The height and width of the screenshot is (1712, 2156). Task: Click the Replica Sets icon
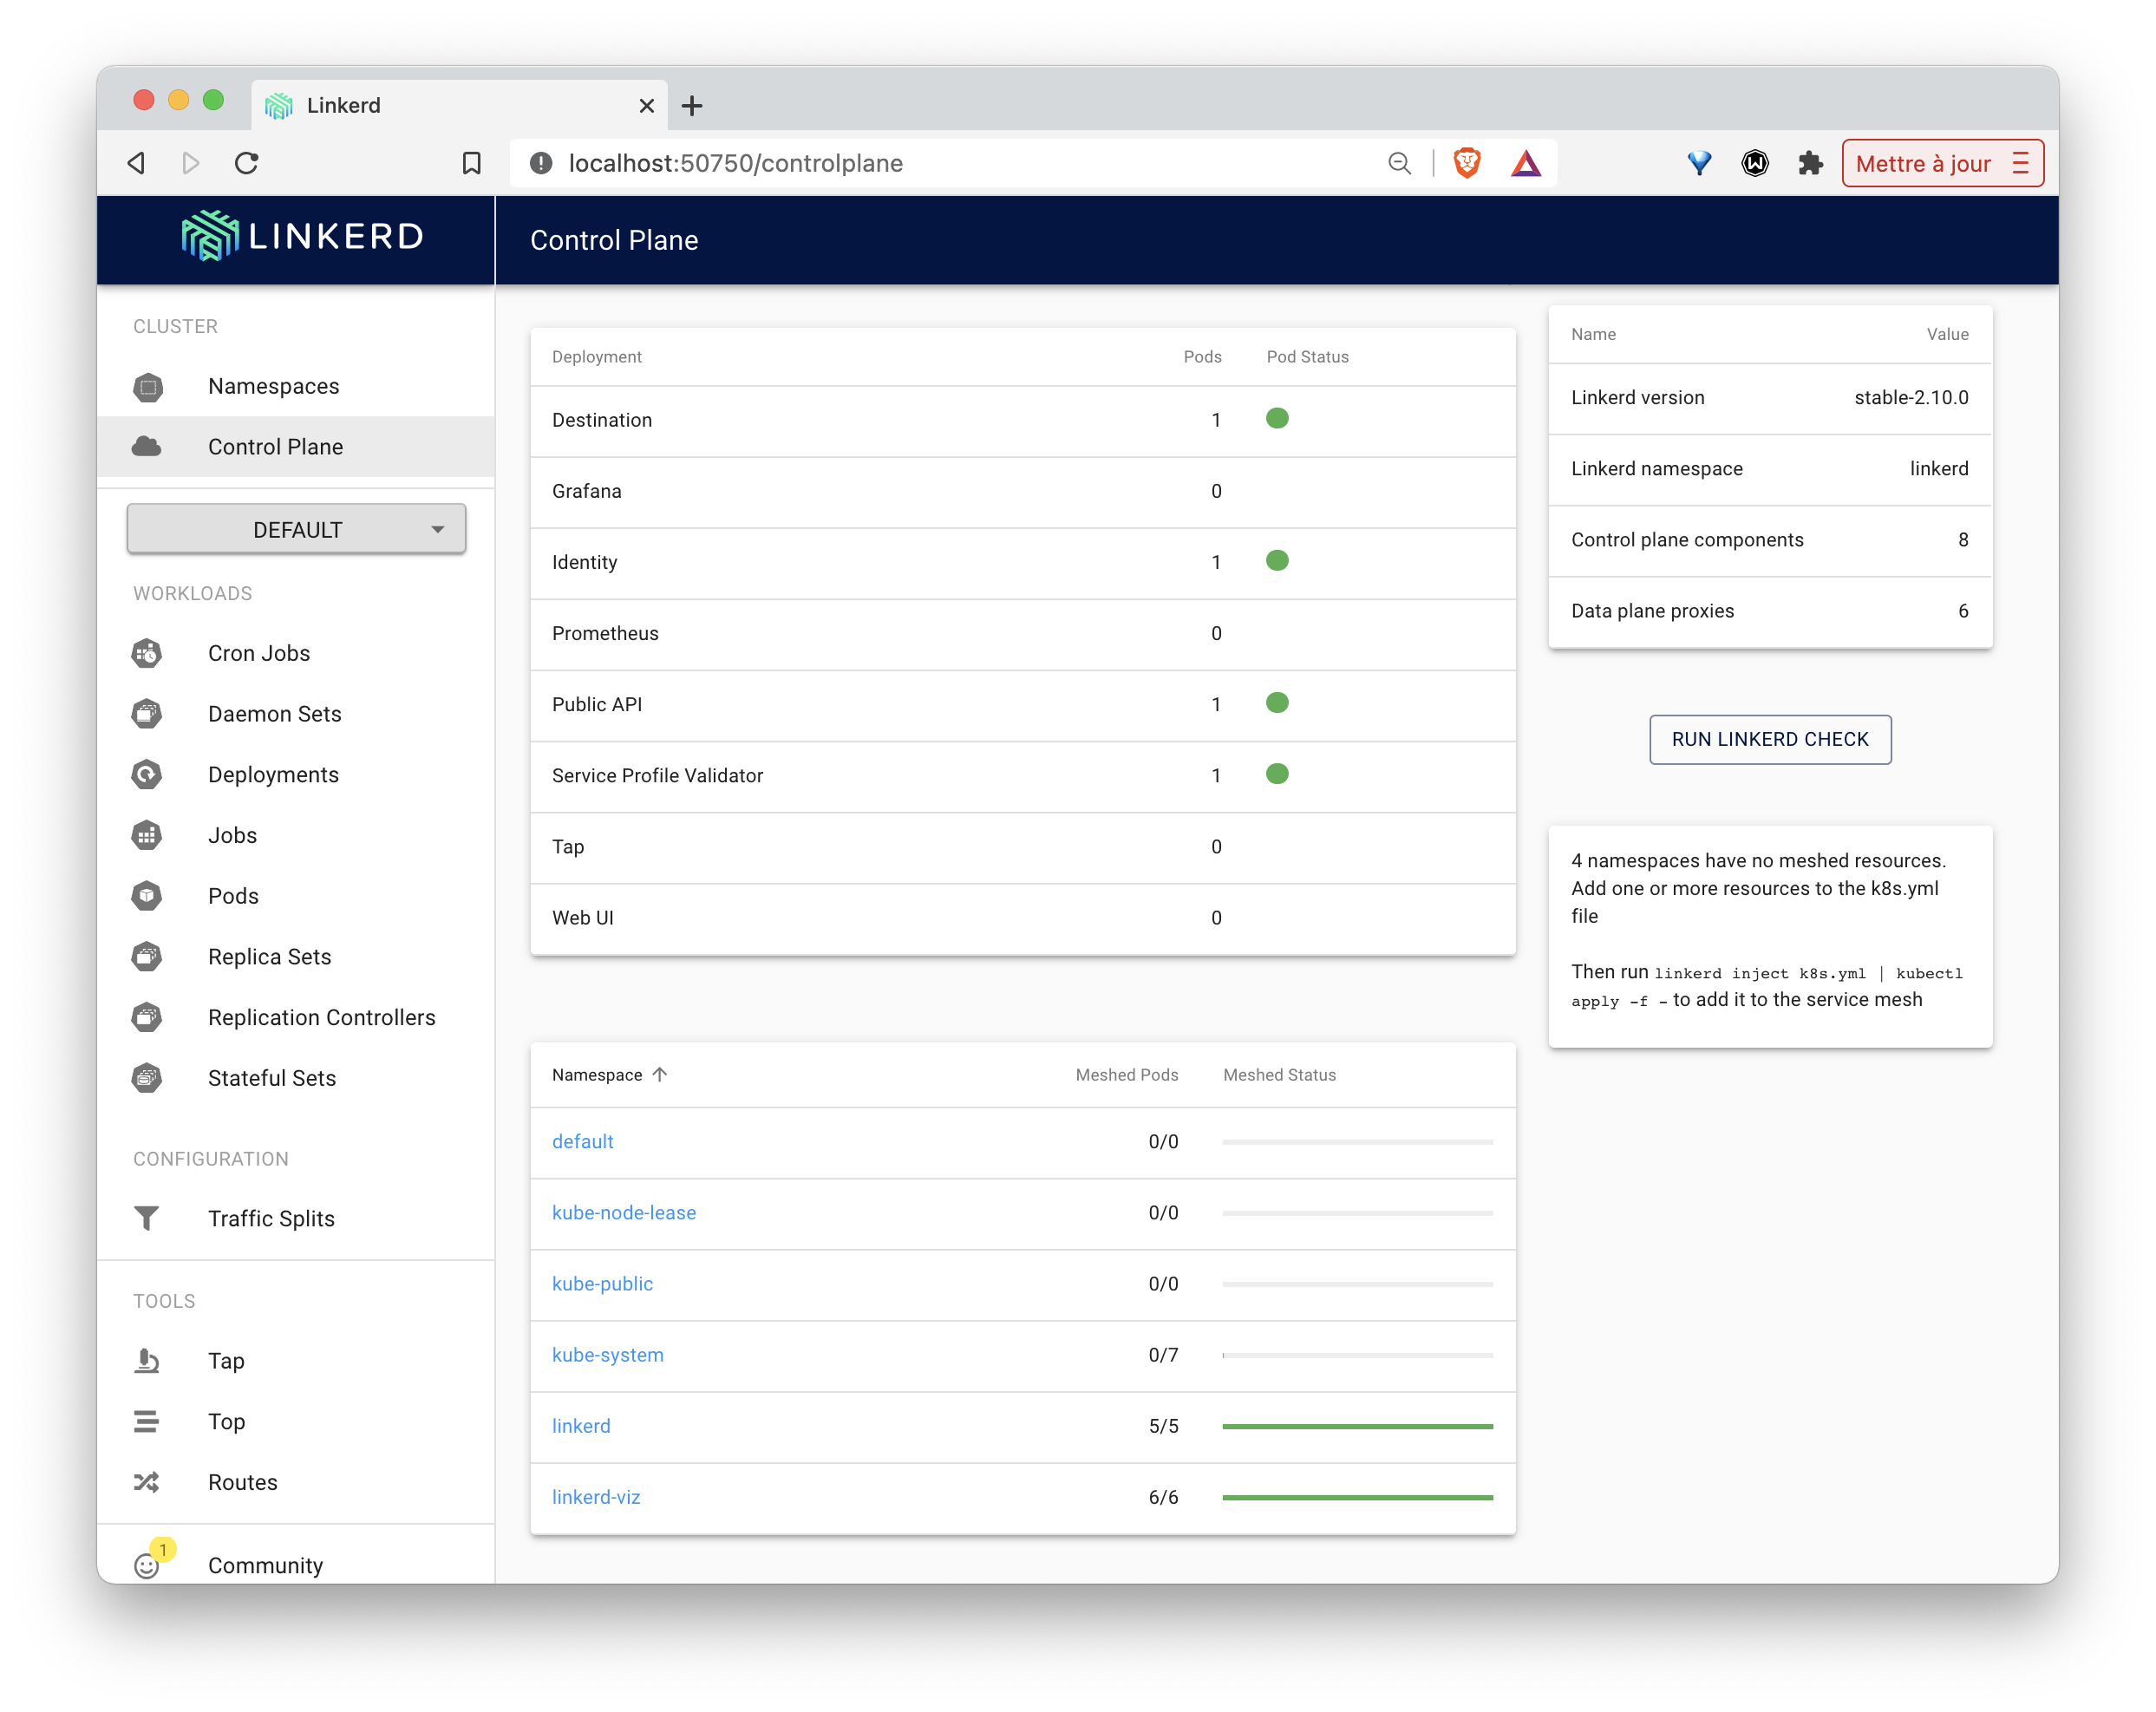(x=147, y=957)
